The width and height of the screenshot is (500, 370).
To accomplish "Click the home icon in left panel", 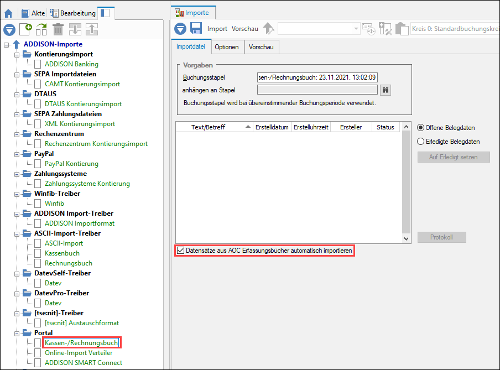I will click(8, 13).
